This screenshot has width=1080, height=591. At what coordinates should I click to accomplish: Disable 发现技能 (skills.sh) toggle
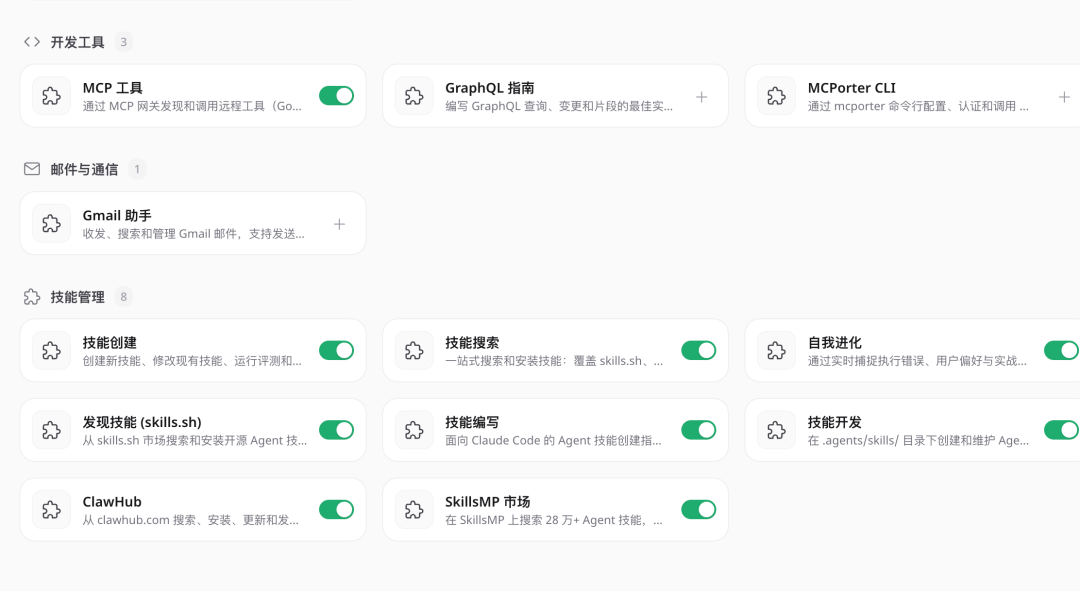pos(337,430)
